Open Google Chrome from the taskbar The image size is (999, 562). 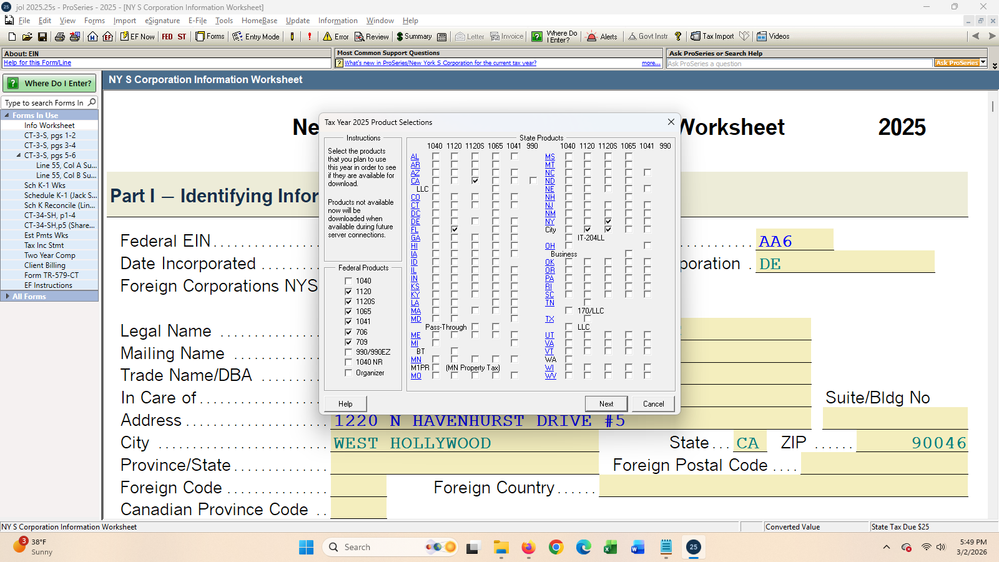point(556,547)
